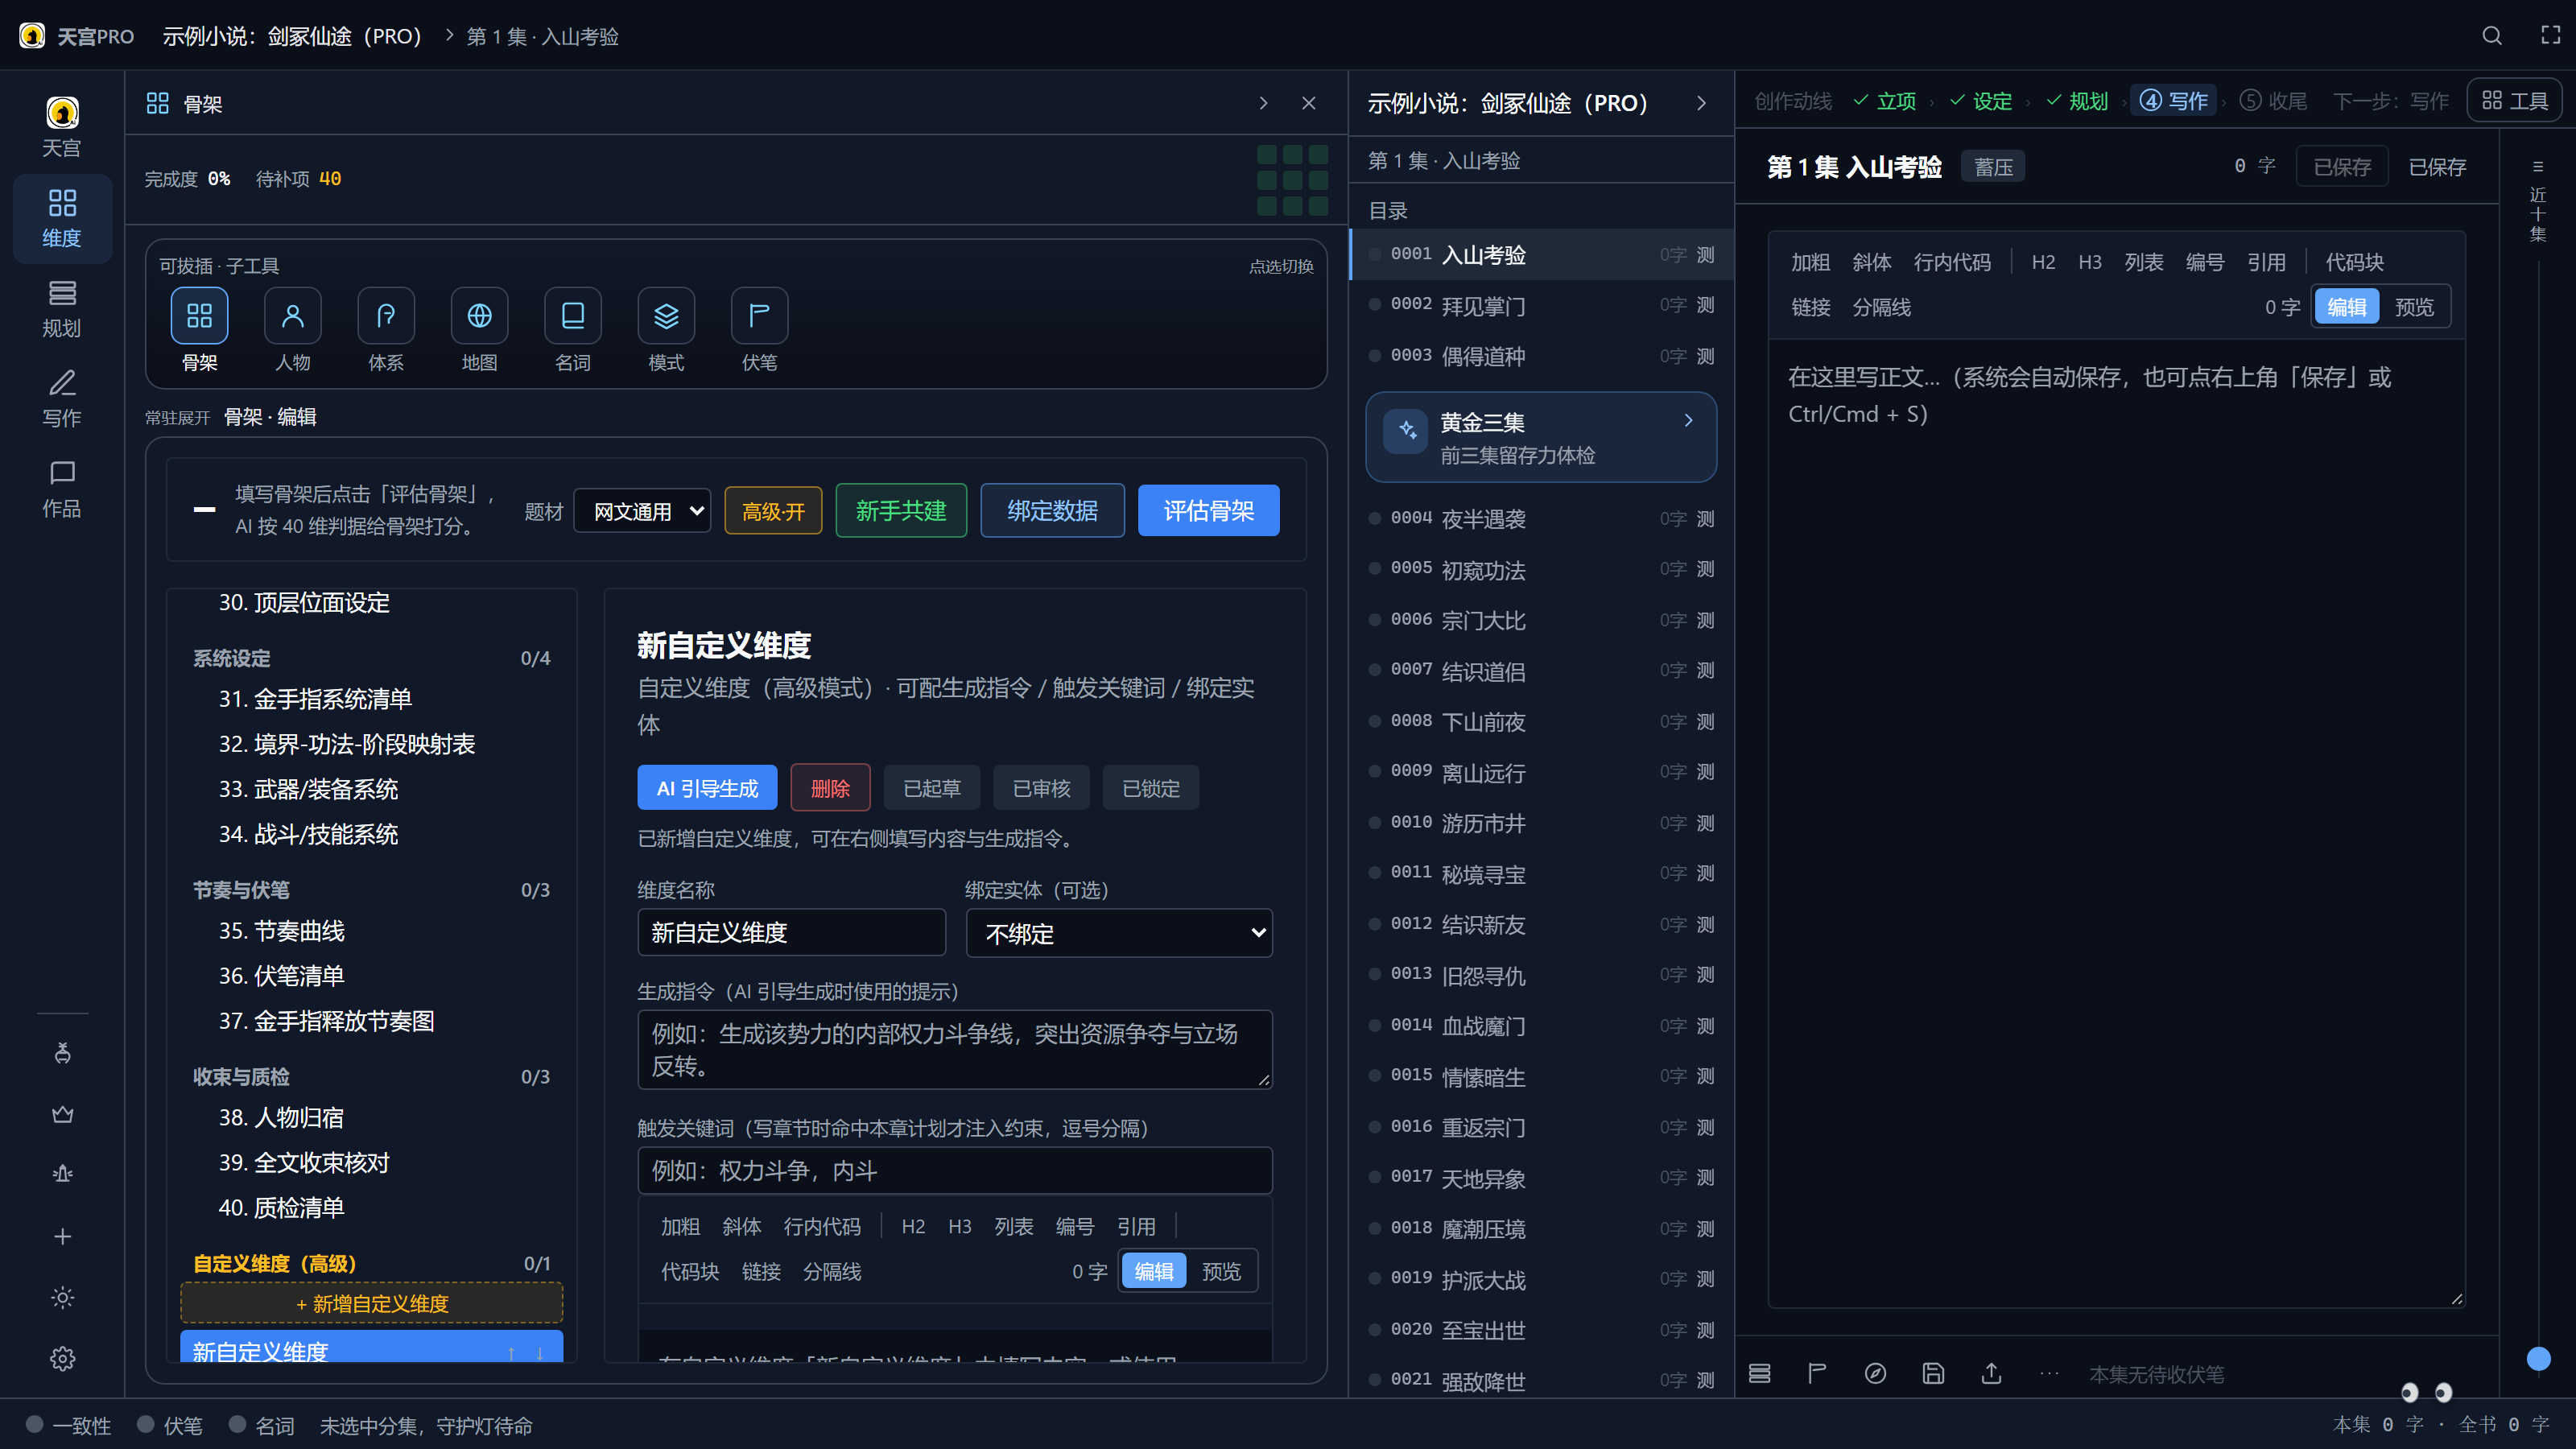Open the 伏笔 flag sub-tool
Image resolution: width=2576 pixels, height=1449 pixels.
(x=759, y=315)
